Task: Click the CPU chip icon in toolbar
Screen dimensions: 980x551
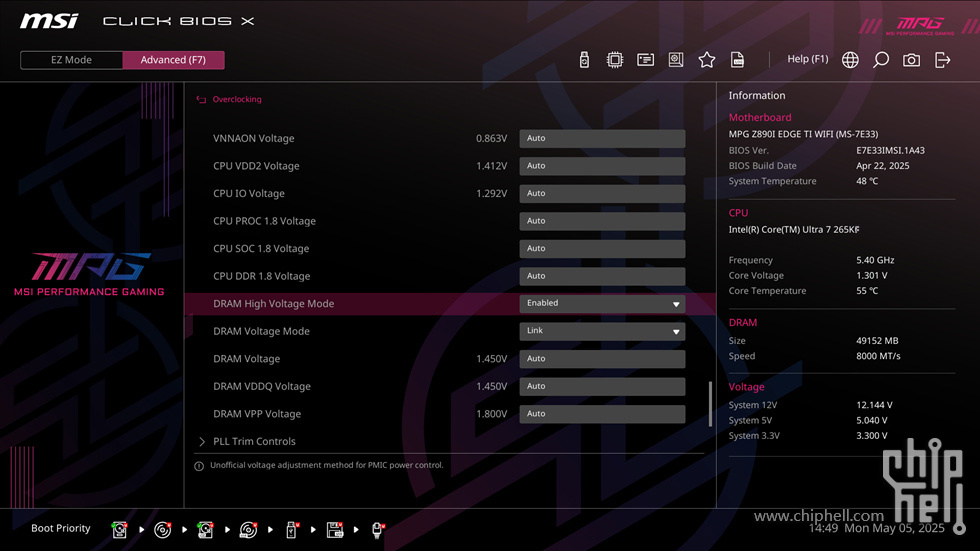Action: click(614, 59)
